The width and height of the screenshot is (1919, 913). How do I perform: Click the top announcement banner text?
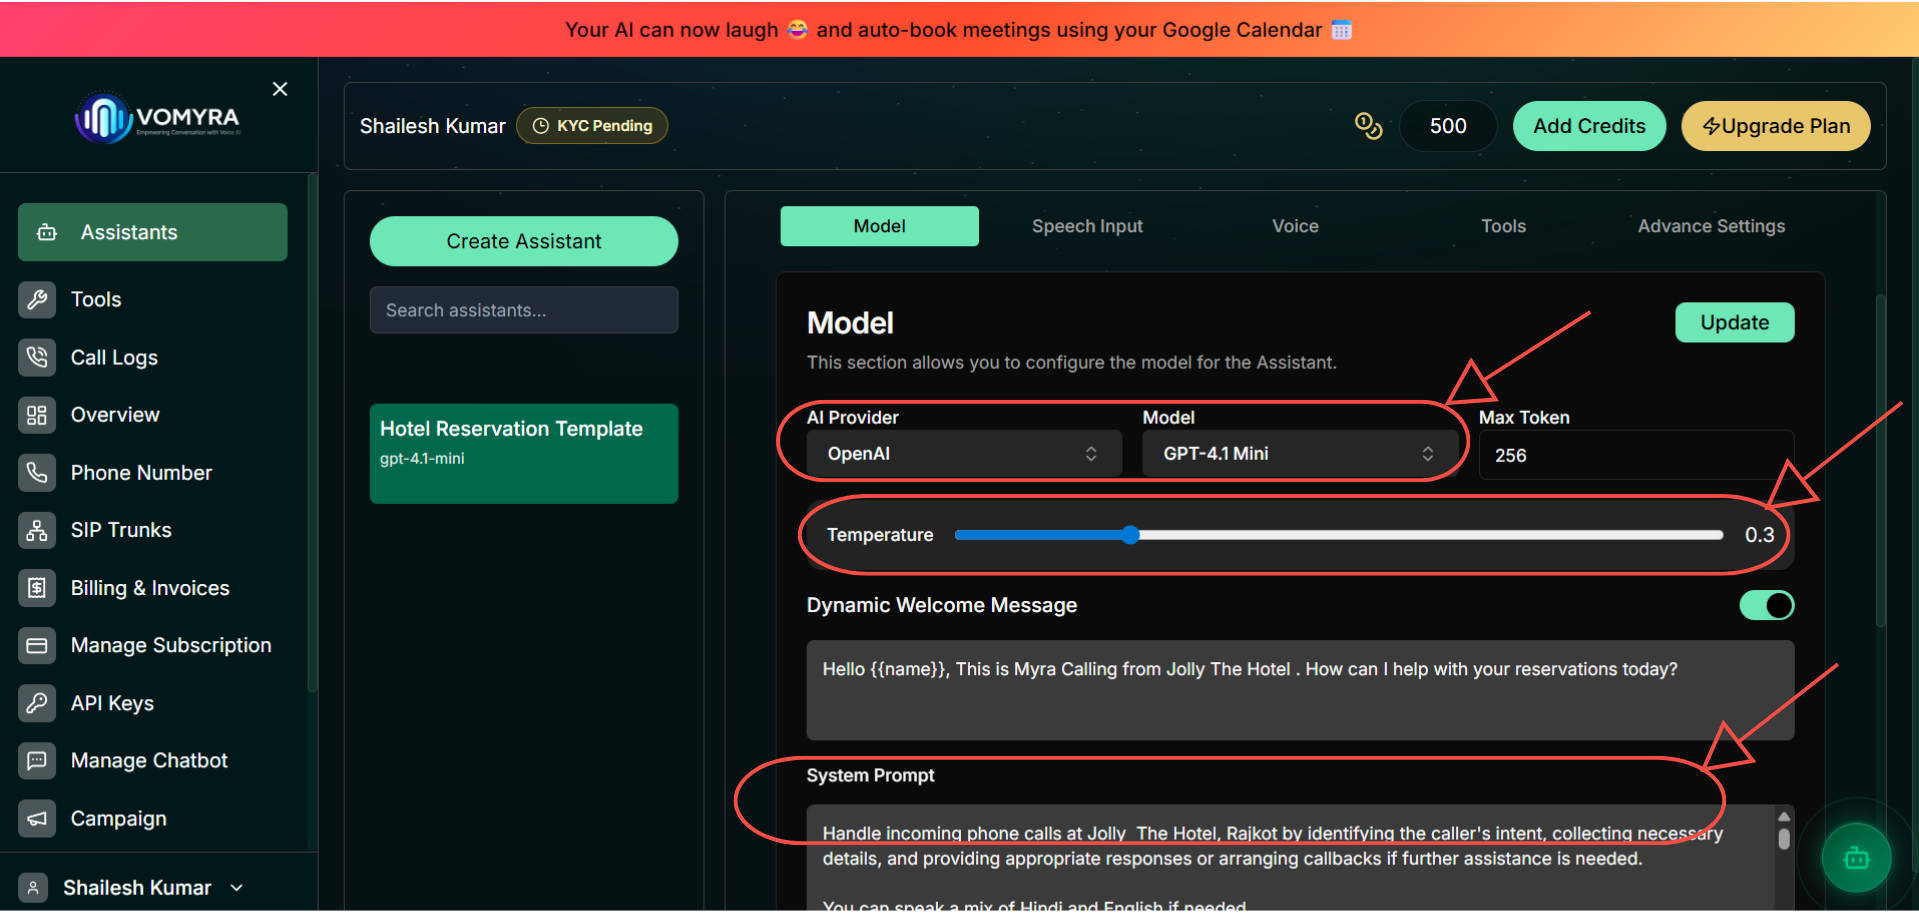(958, 30)
